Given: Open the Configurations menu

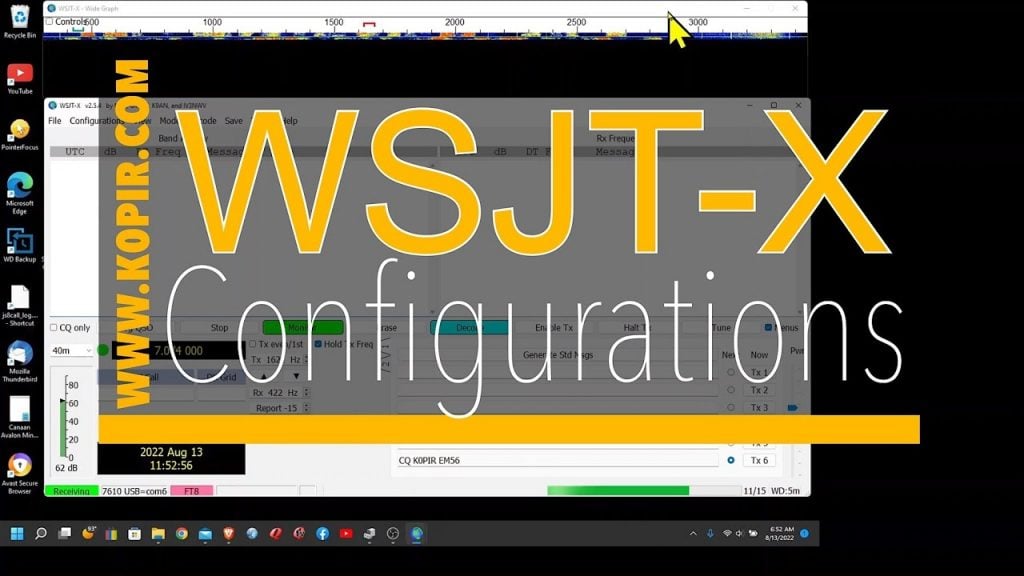Looking at the screenshot, I should [x=97, y=121].
